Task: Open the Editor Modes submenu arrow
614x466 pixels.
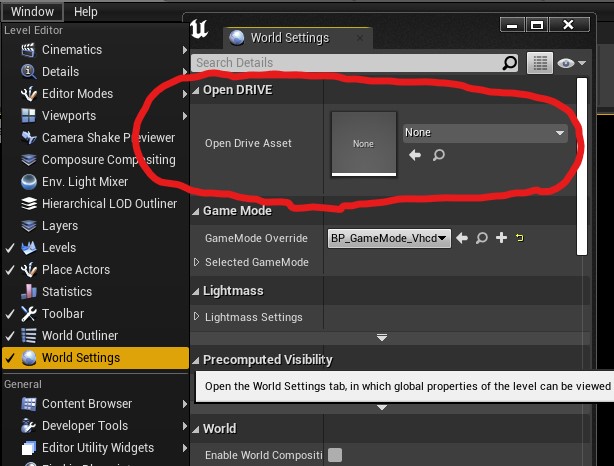Action: click(184, 94)
